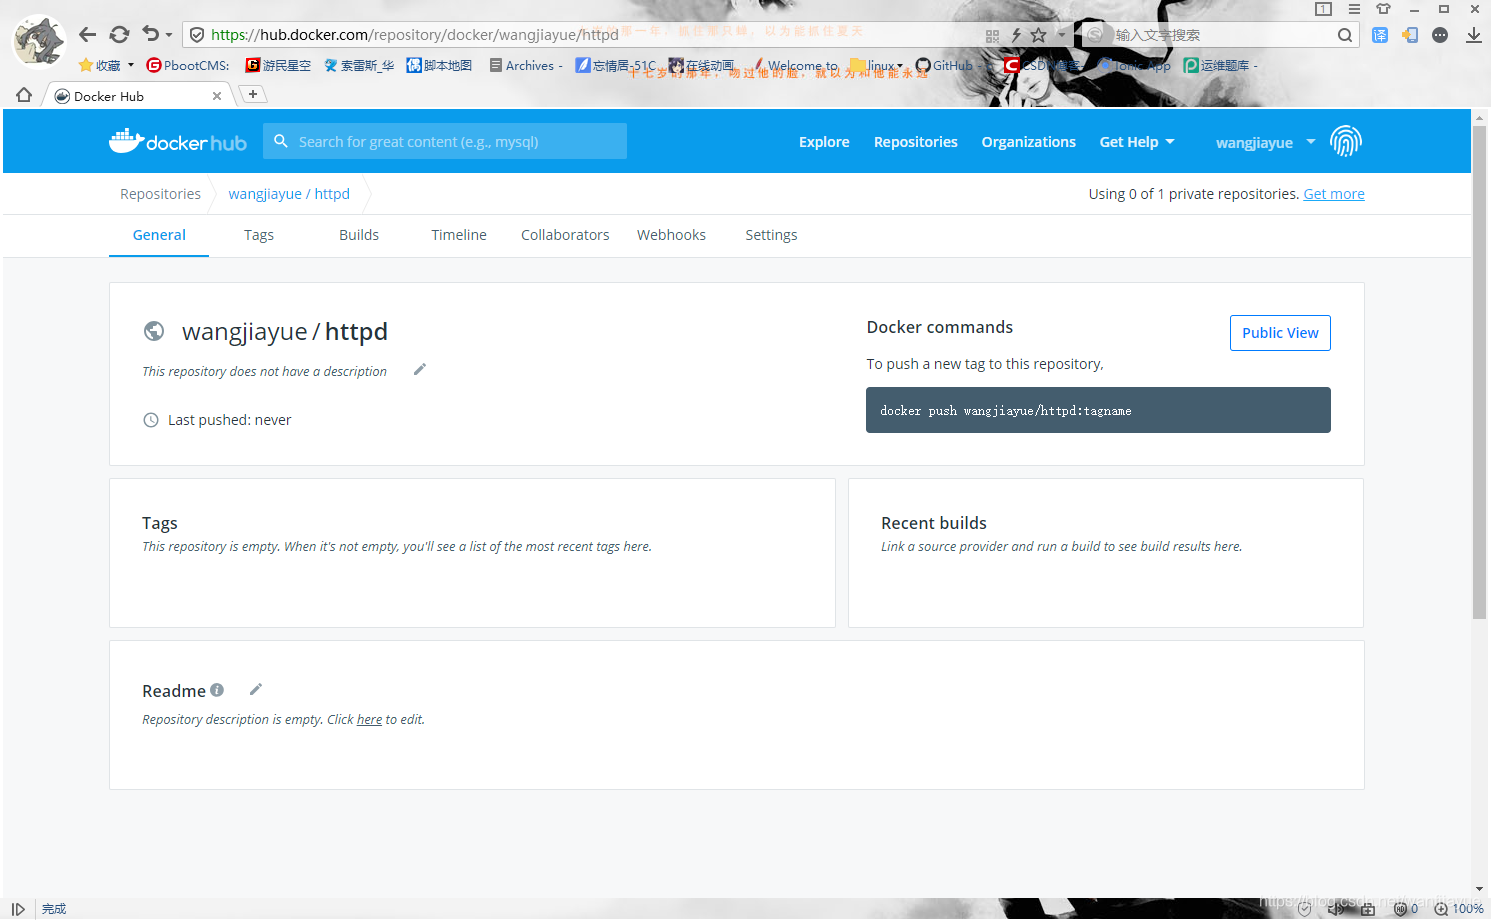Click the search magnifier in browser search box
Image resolution: width=1491 pixels, height=920 pixels.
point(1345,35)
